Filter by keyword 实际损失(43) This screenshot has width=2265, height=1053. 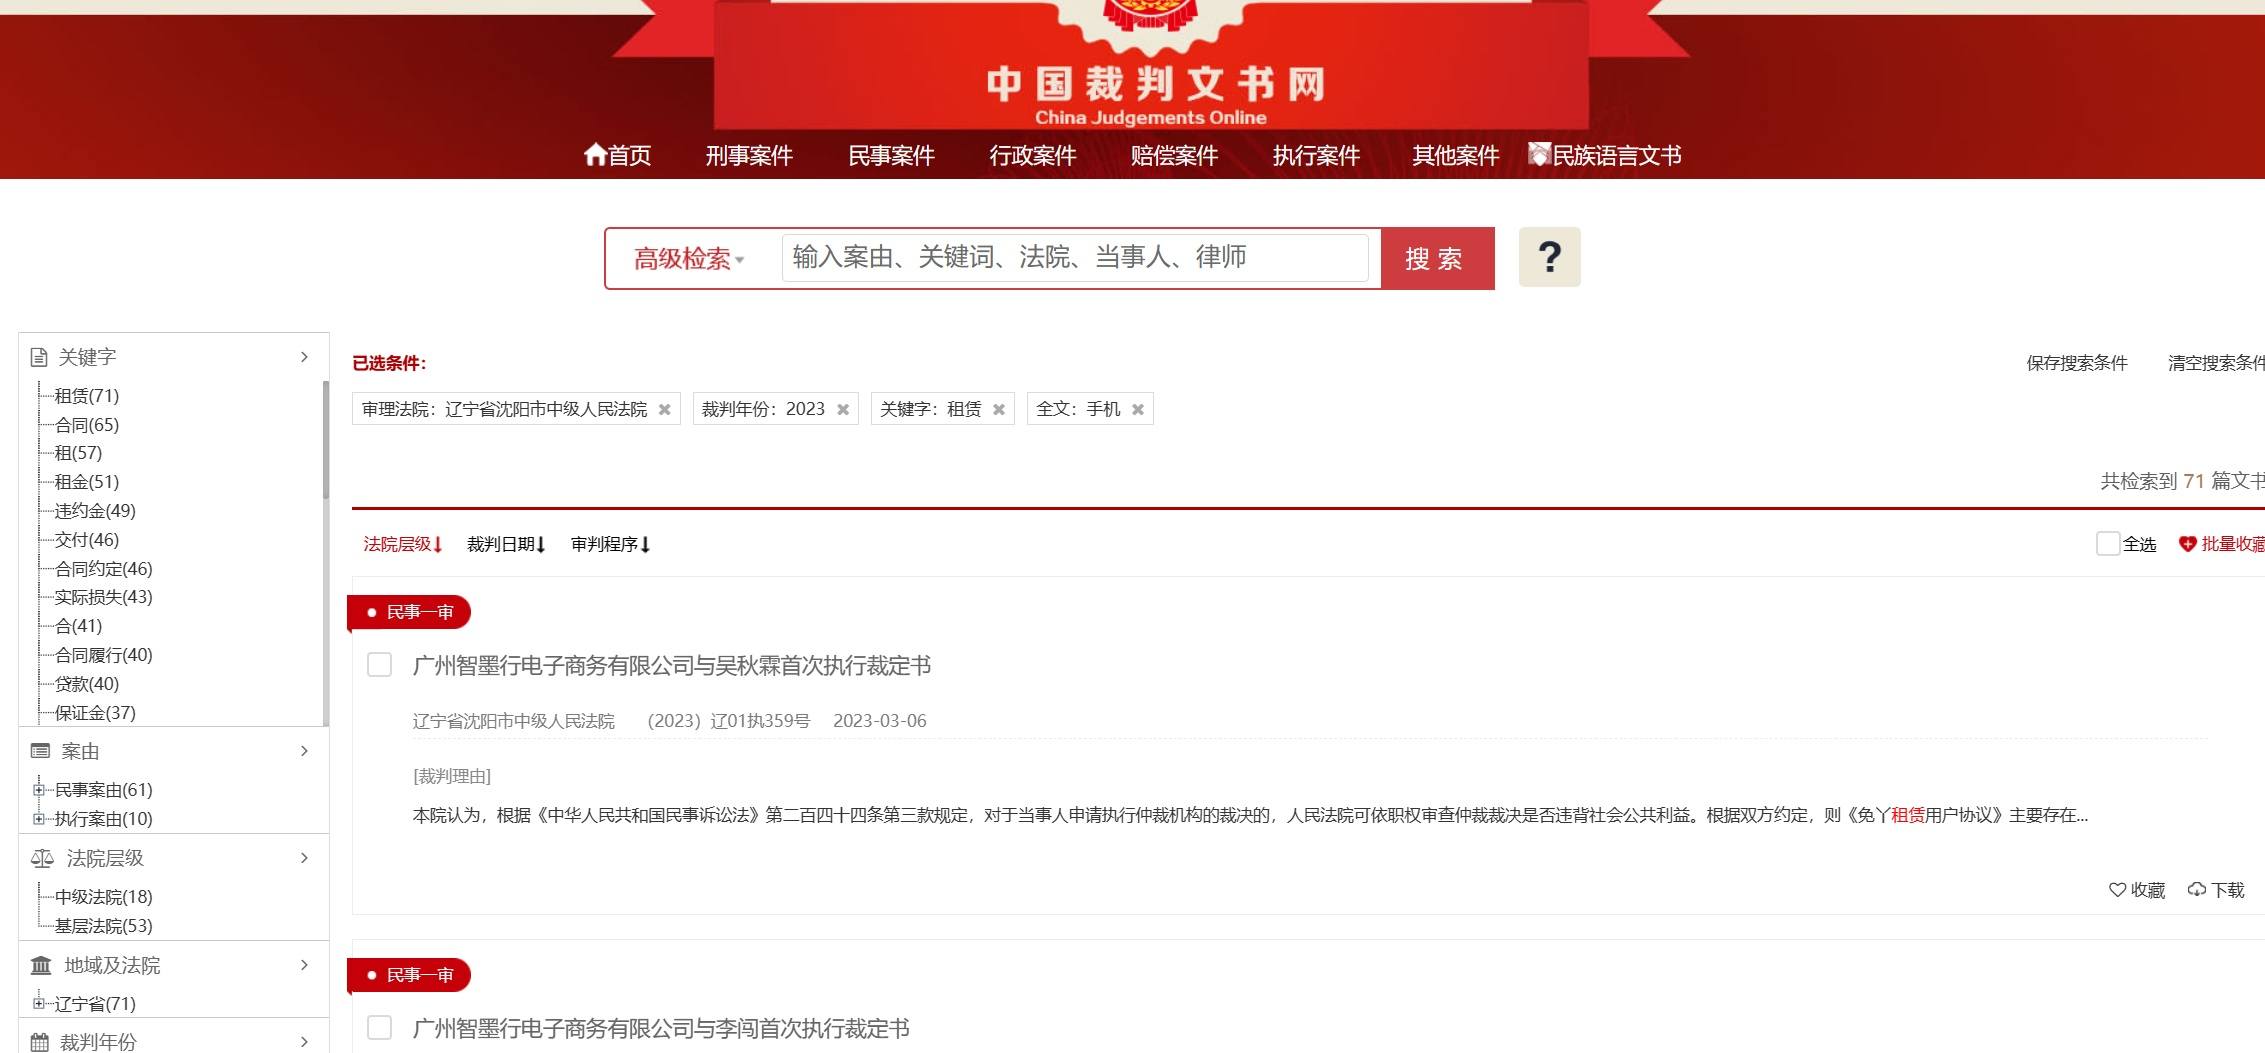pos(104,597)
